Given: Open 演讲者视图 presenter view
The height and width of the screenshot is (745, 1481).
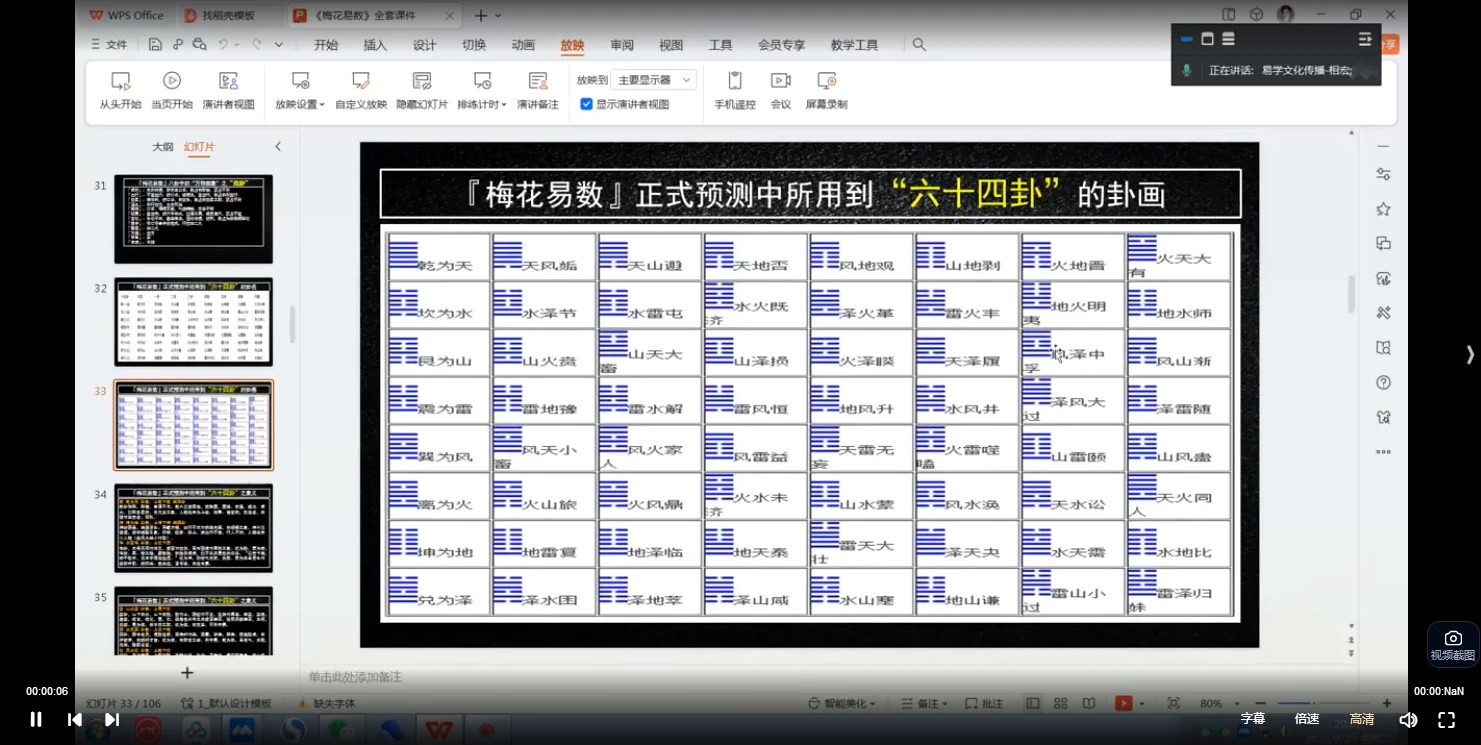Looking at the screenshot, I should tap(229, 90).
